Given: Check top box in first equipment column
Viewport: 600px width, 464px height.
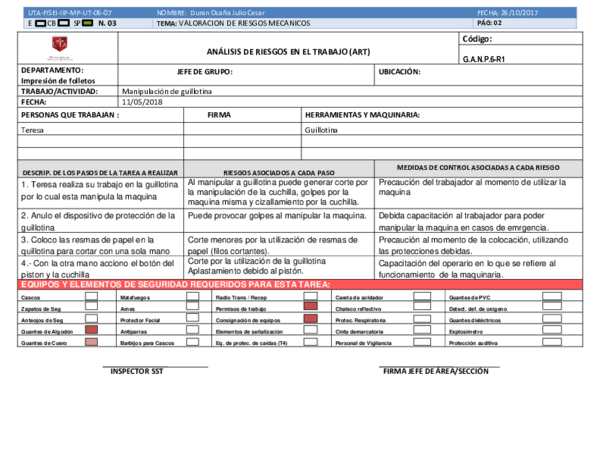Looking at the screenshot, I should pos(91,296).
